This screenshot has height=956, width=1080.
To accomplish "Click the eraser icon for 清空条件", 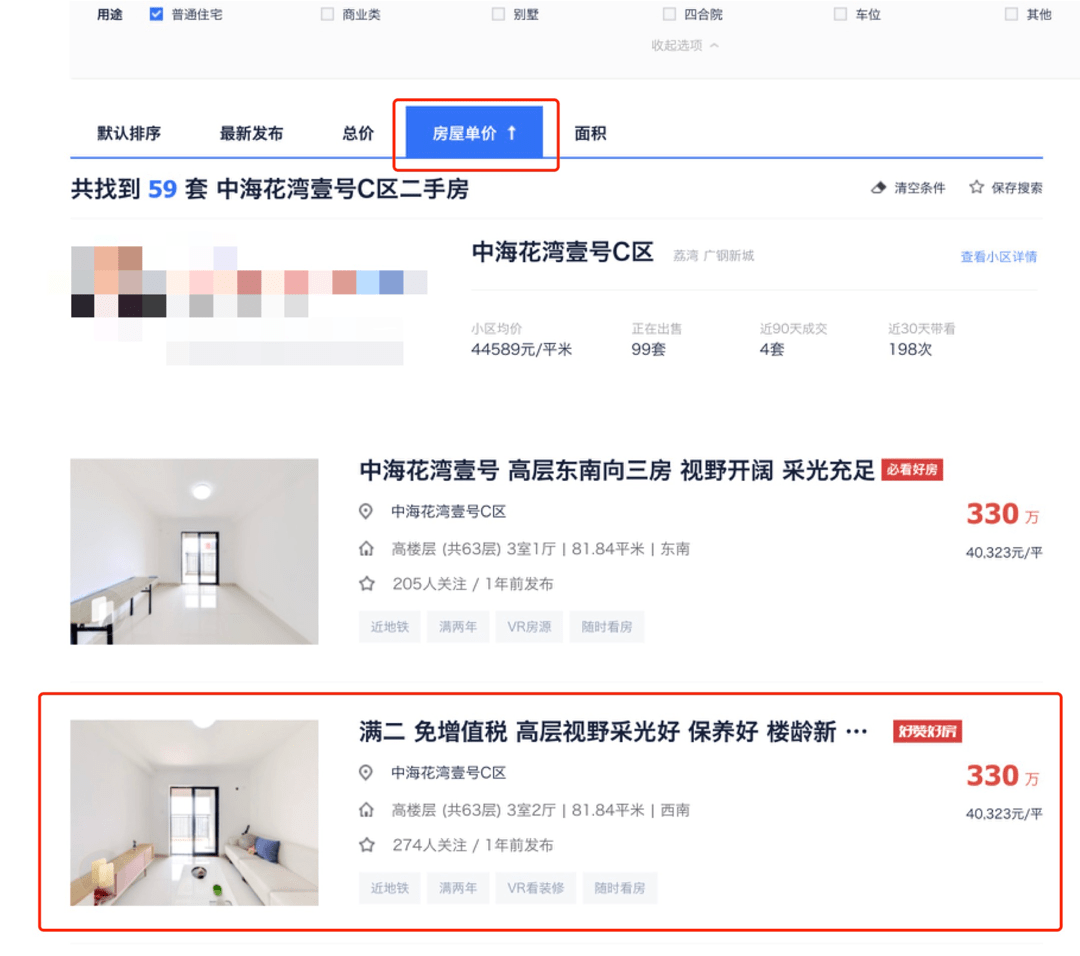I will (x=878, y=187).
